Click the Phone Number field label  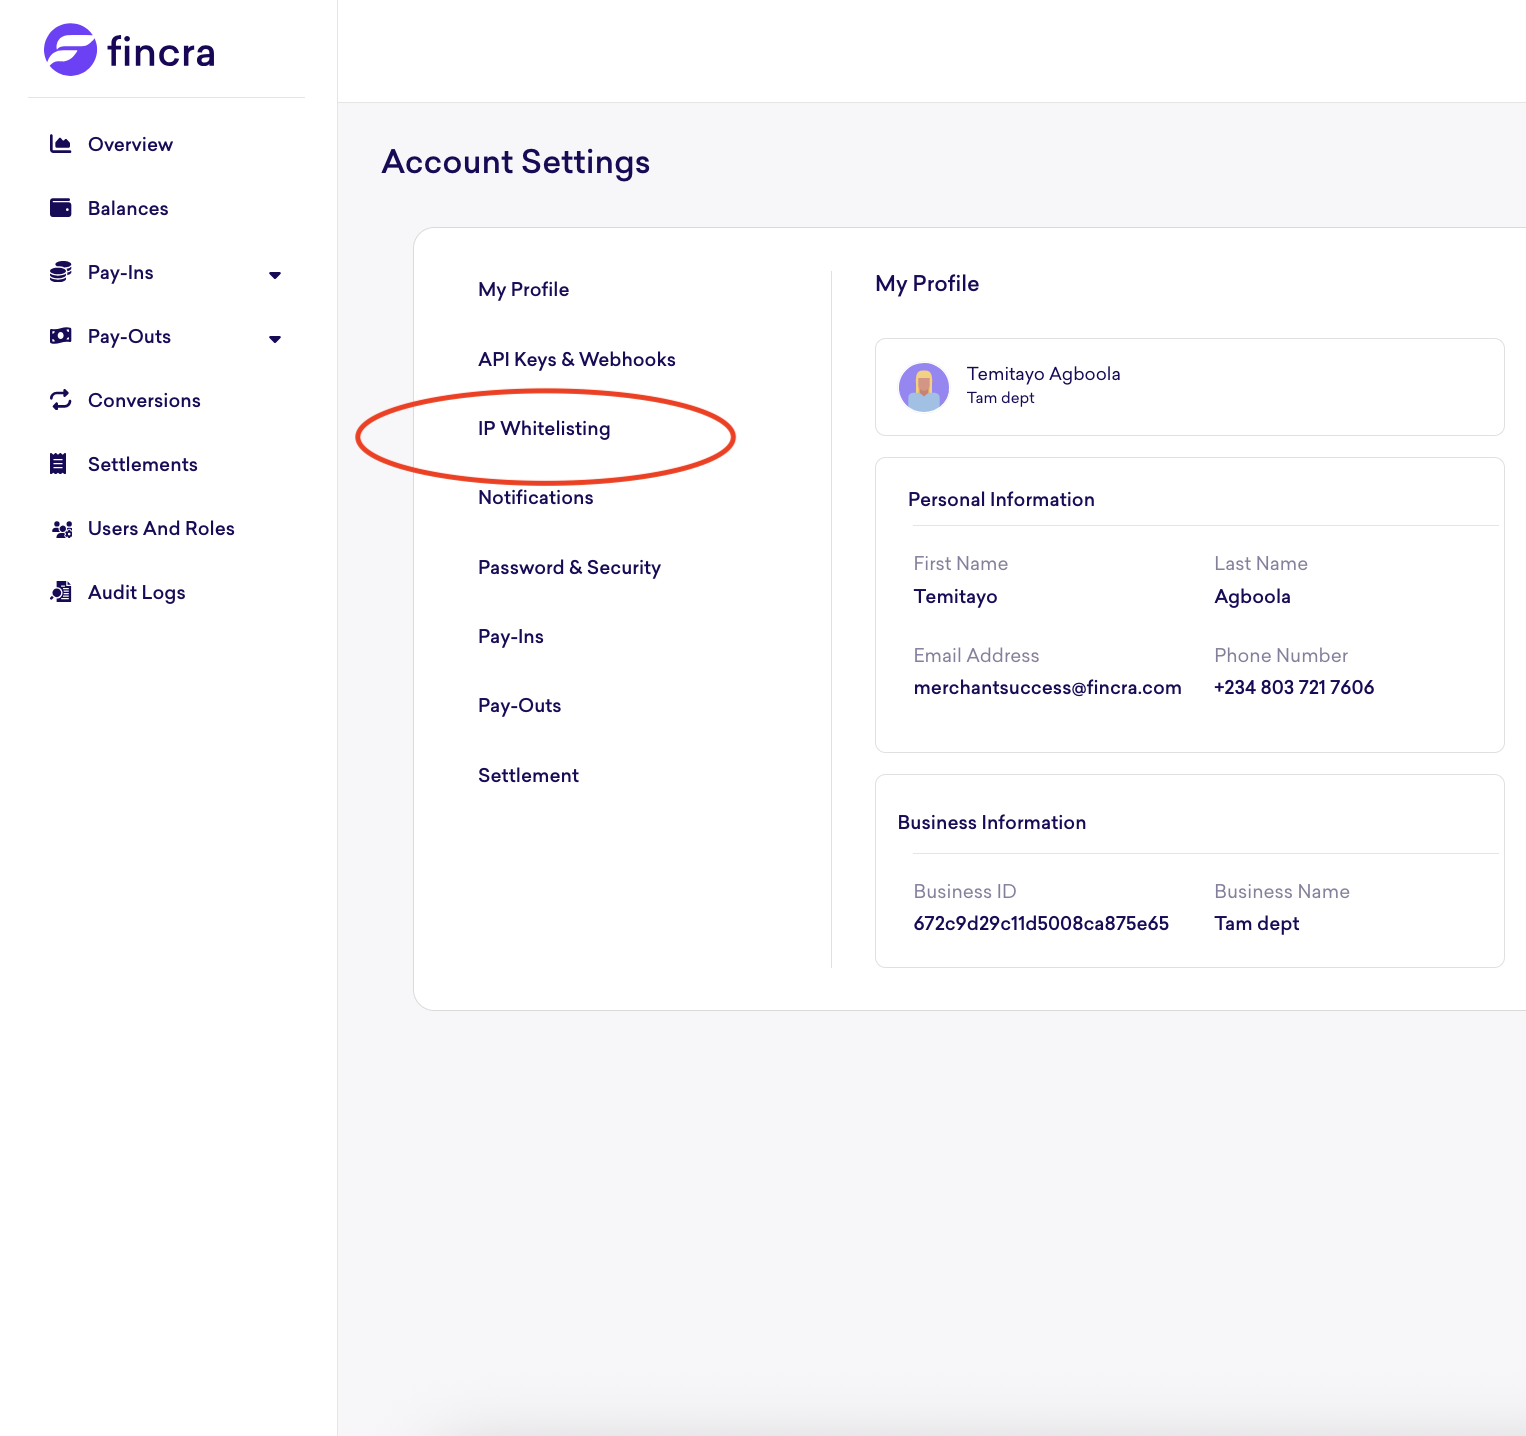[1281, 655]
